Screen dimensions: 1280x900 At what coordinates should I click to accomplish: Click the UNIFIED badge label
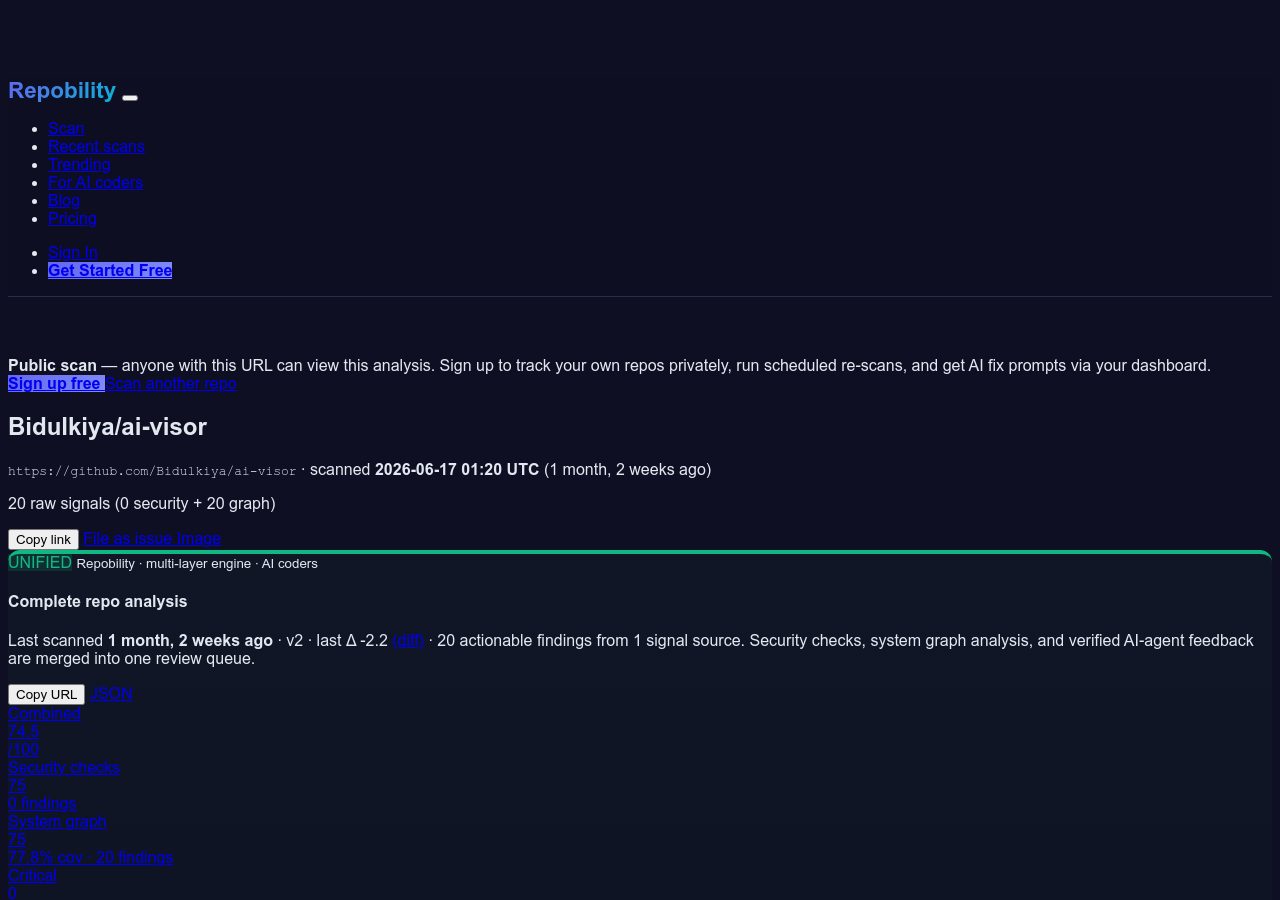40,562
